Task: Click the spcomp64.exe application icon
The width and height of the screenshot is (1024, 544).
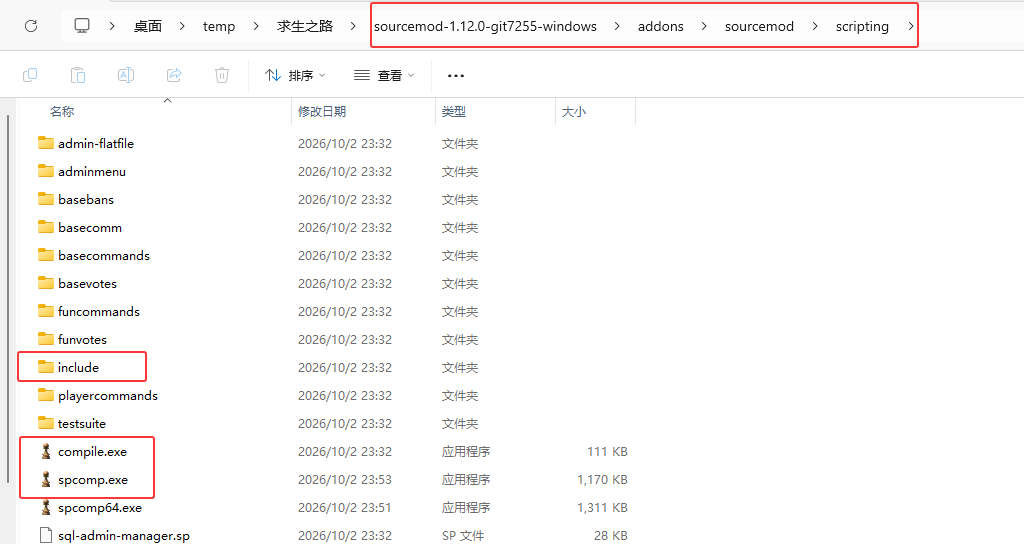Action: pyautogui.click(x=46, y=507)
